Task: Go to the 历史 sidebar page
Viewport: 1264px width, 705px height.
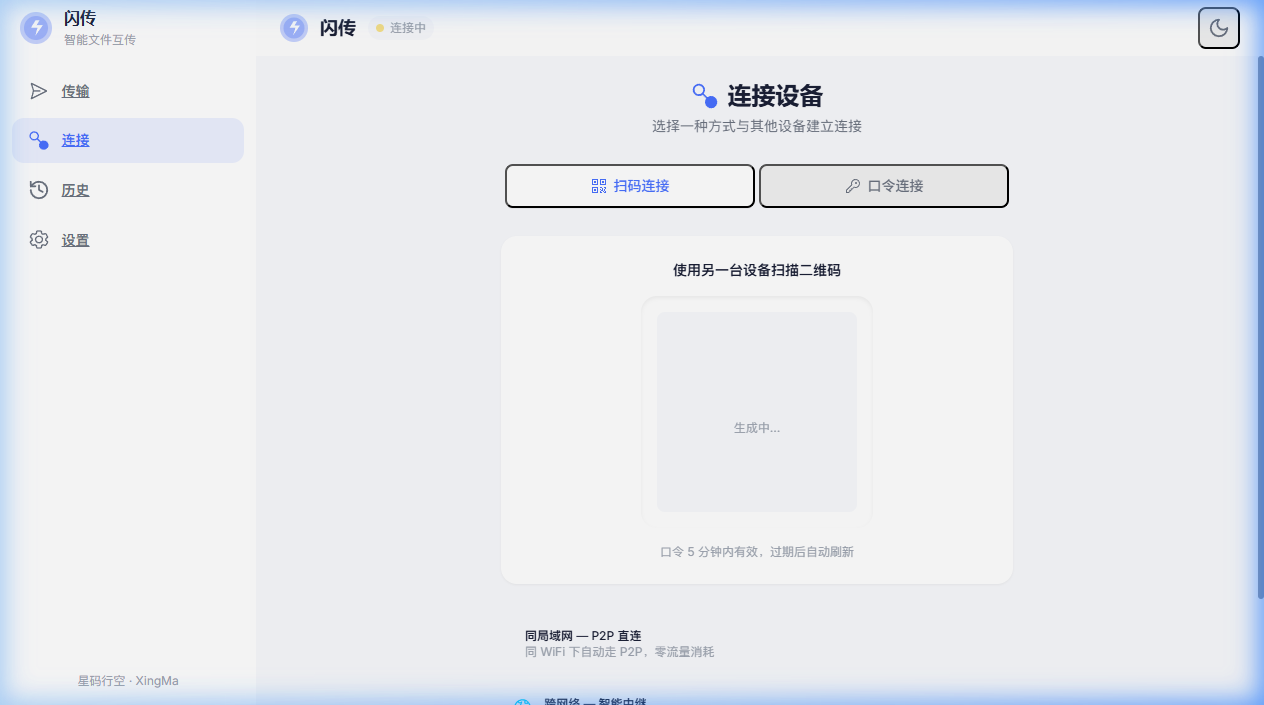Action: [128, 190]
